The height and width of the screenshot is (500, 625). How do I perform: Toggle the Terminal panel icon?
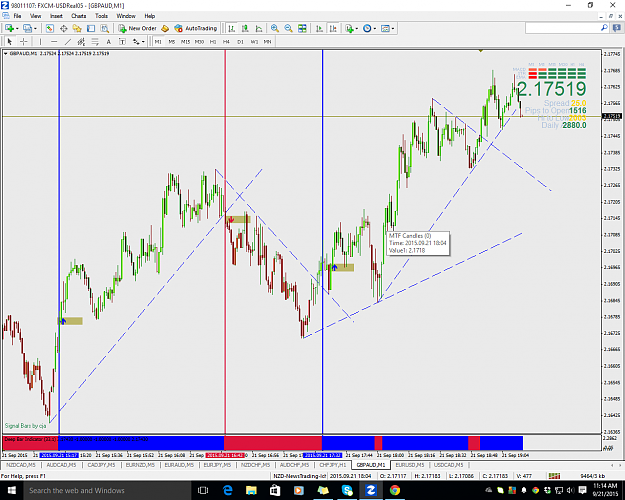tap(91, 28)
